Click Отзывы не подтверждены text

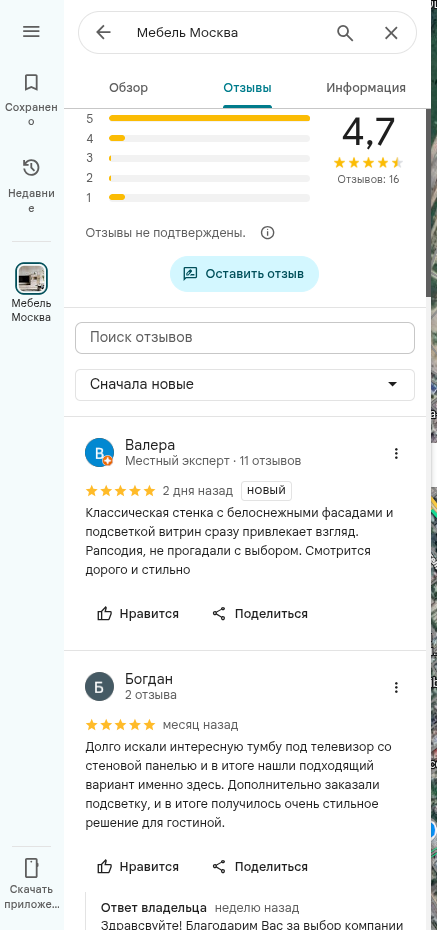pos(165,233)
